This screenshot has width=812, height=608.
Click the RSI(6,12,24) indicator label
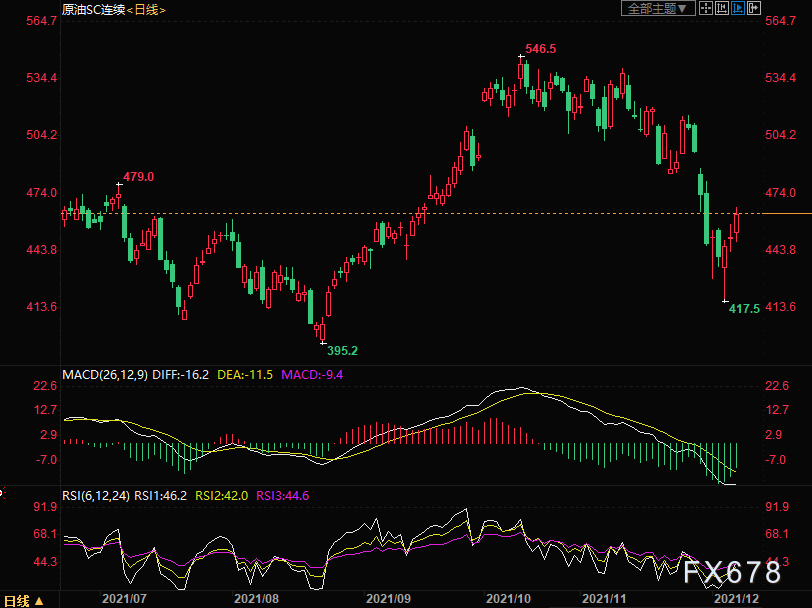[96, 496]
